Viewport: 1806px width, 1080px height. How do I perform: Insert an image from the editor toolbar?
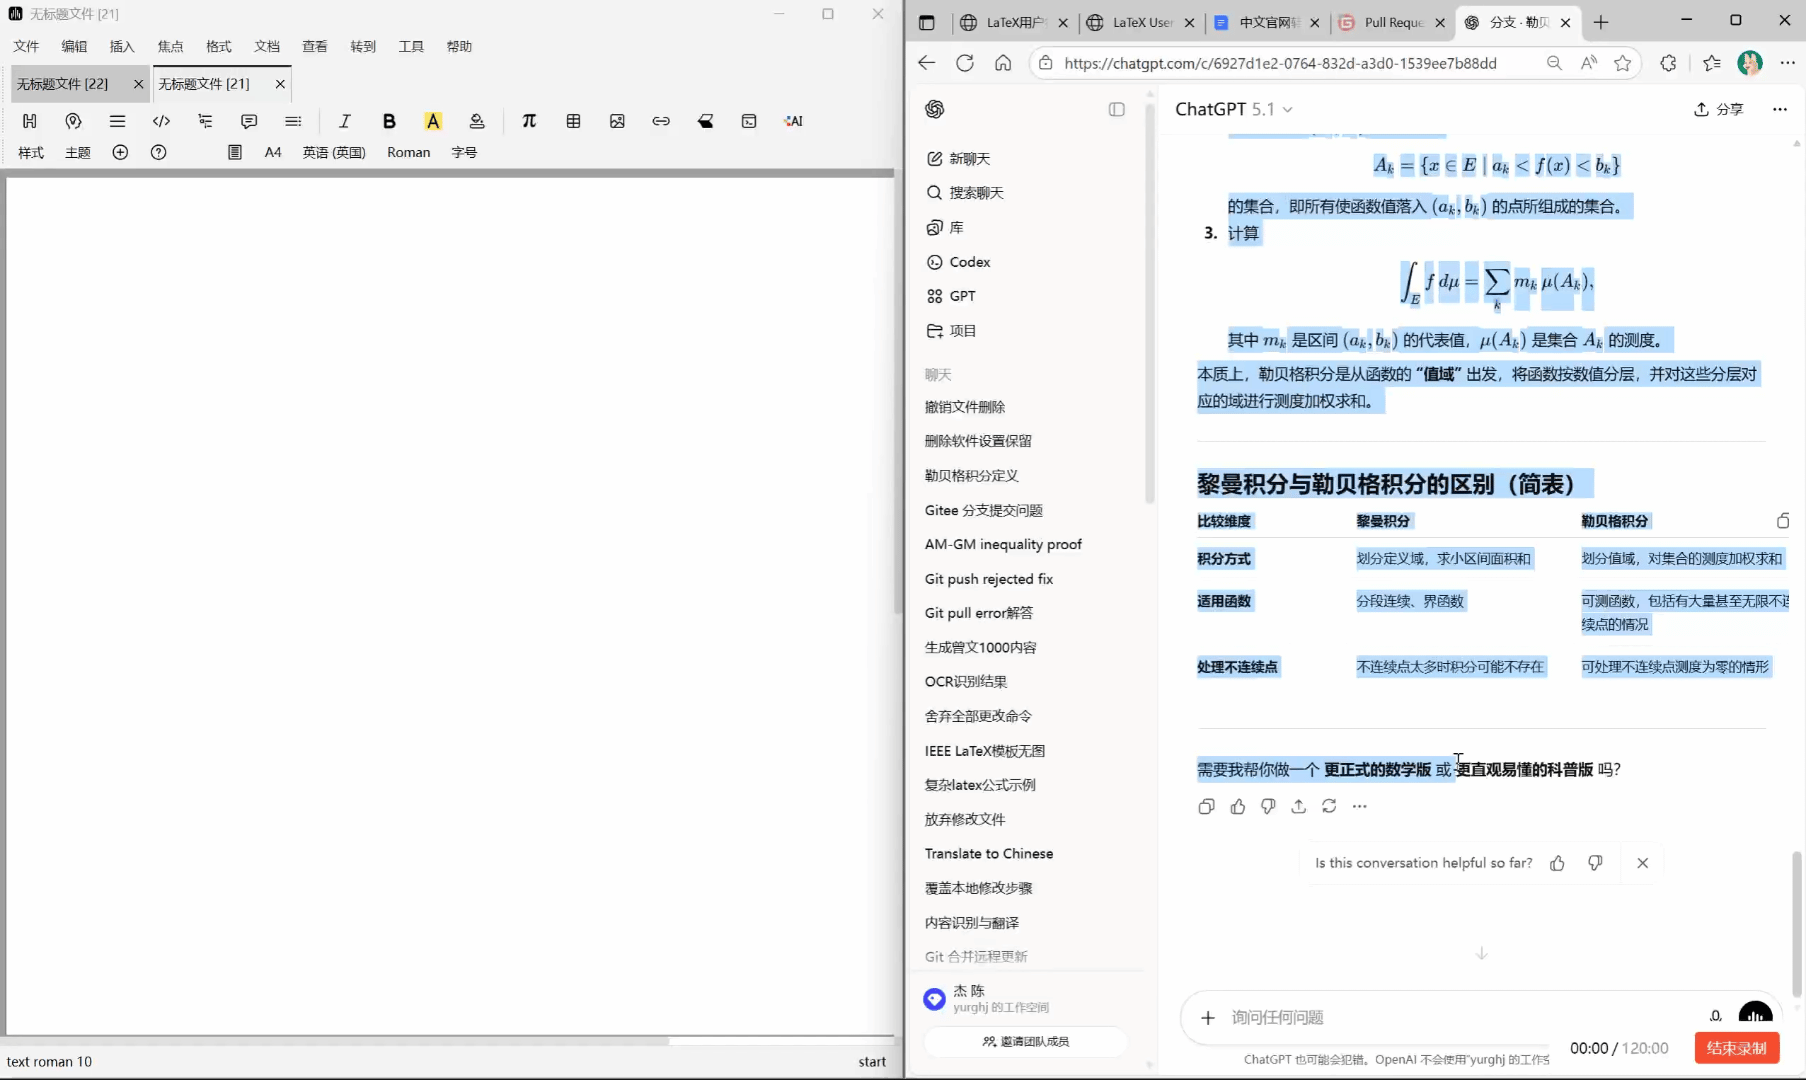click(617, 121)
